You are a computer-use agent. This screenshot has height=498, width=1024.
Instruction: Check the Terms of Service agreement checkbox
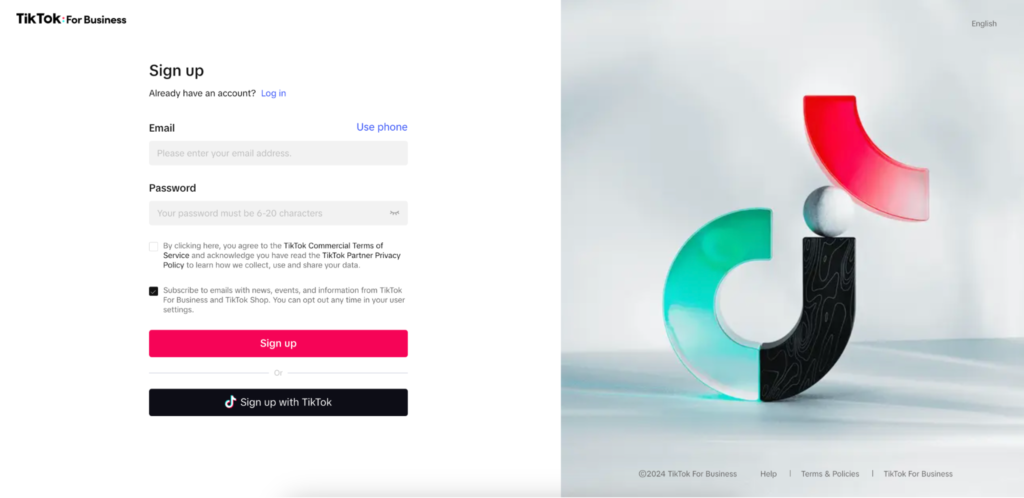(x=154, y=246)
